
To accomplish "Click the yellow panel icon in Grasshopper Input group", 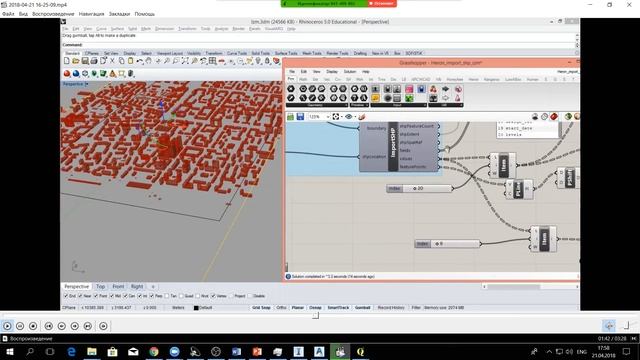I will coord(375,98).
